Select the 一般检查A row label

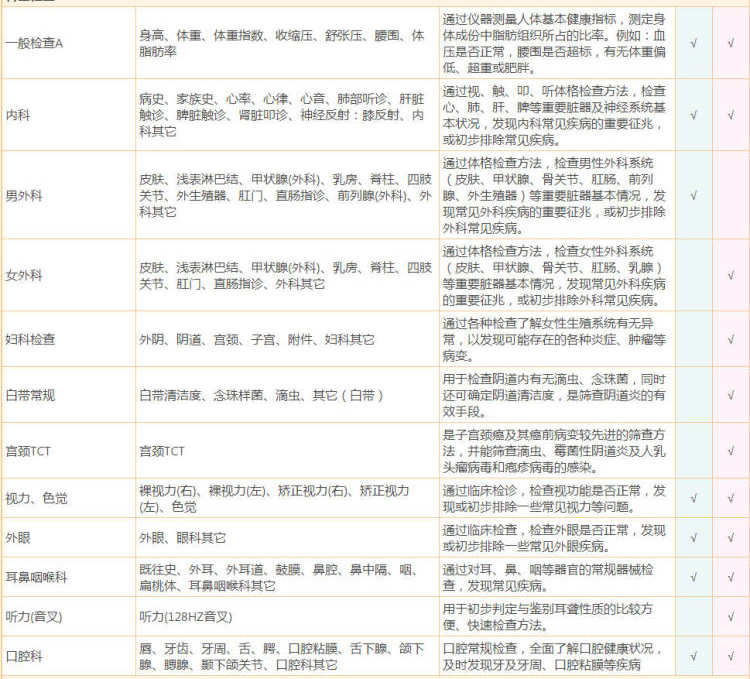35,44
